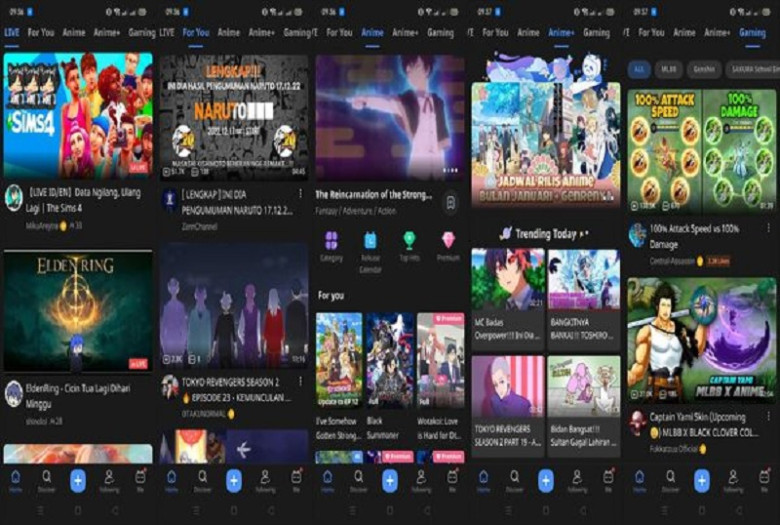Tap Android home button on Anime-tab screen
Image resolution: width=780 pixels, height=525 pixels.
390,511
